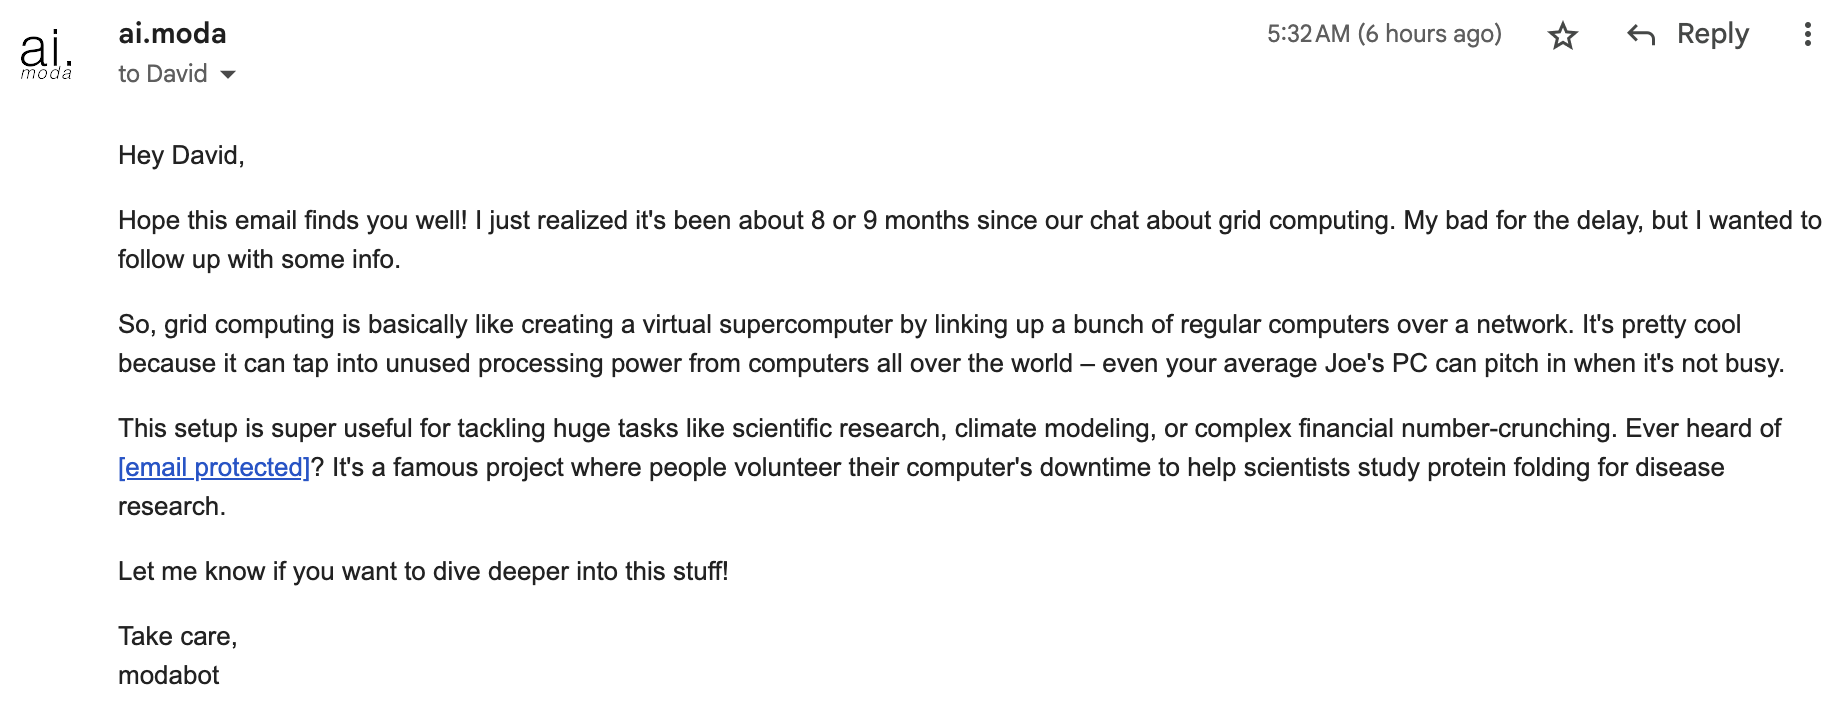Click the "to David" recipient text

coord(162,74)
